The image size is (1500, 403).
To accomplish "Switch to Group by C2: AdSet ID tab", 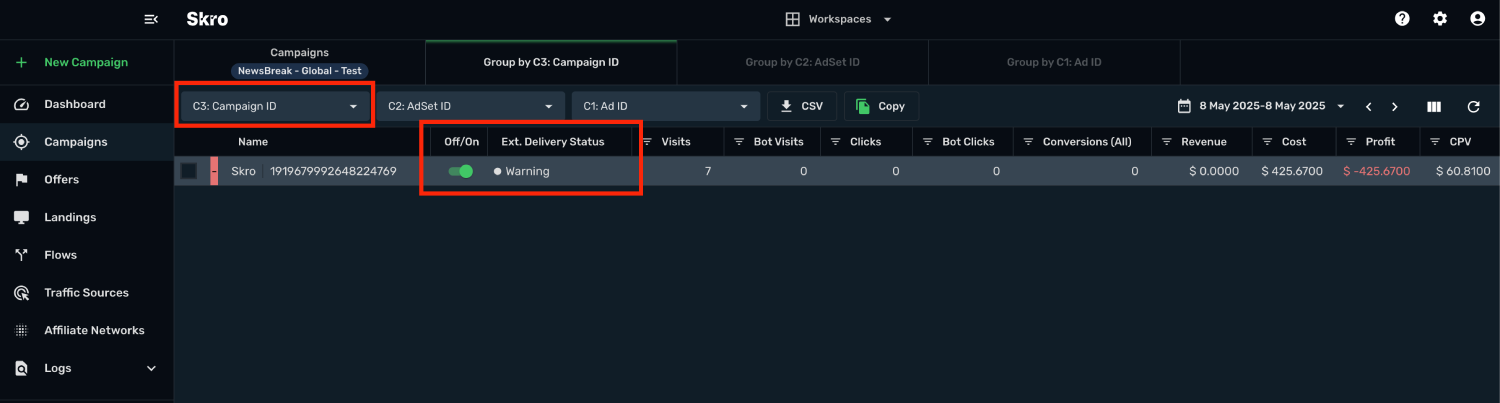I will click(803, 62).
